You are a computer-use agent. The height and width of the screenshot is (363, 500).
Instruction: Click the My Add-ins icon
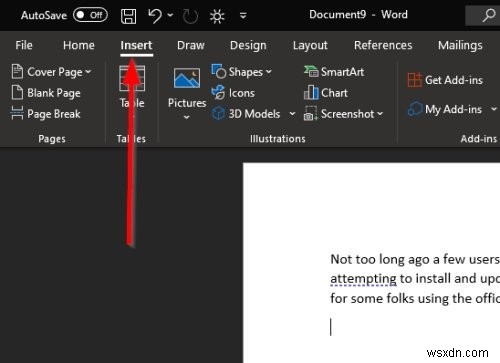coord(415,109)
